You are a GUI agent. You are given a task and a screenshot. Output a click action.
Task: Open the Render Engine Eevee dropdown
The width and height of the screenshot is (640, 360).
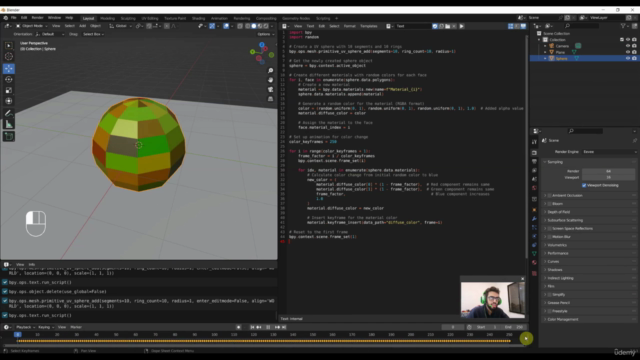(609, 152)
